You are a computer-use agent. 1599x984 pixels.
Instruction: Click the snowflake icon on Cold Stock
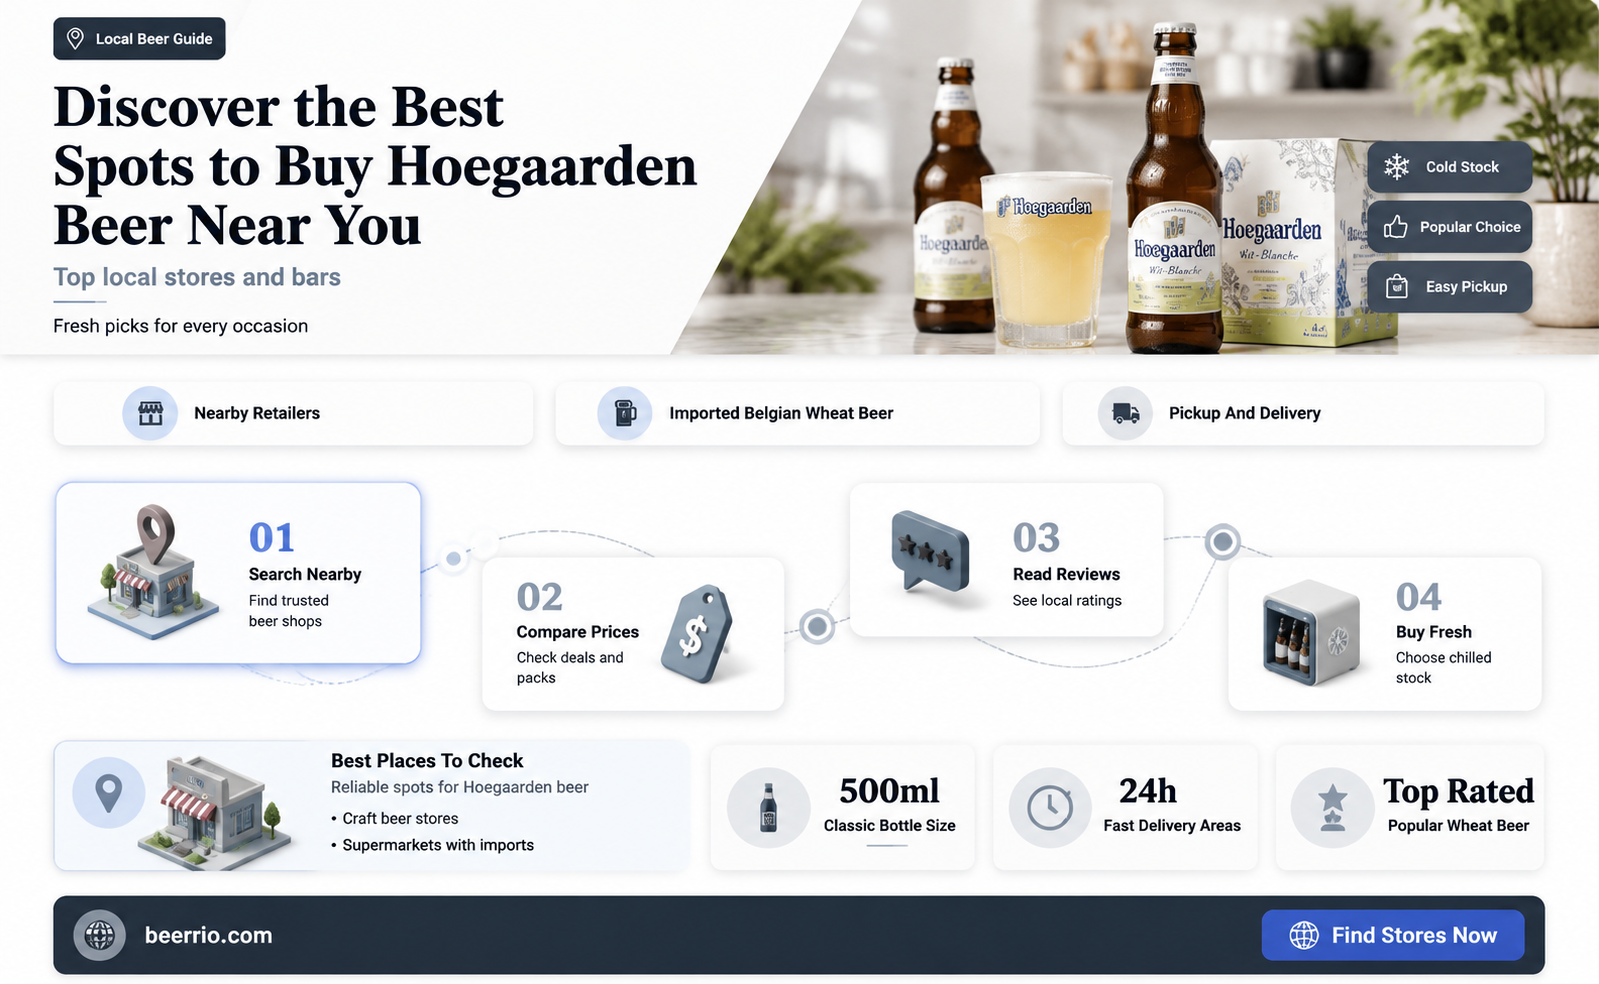[x=1397, y=167]
